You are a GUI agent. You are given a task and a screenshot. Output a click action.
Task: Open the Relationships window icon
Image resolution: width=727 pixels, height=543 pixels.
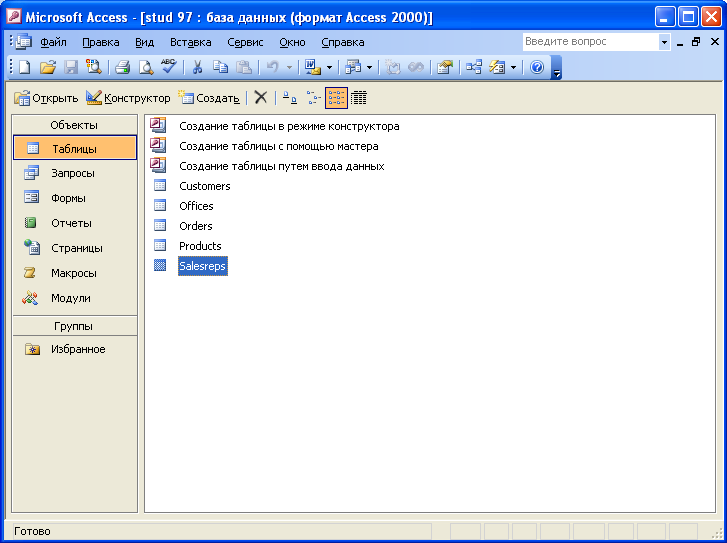pyautogui.click(x=474, y=68)
